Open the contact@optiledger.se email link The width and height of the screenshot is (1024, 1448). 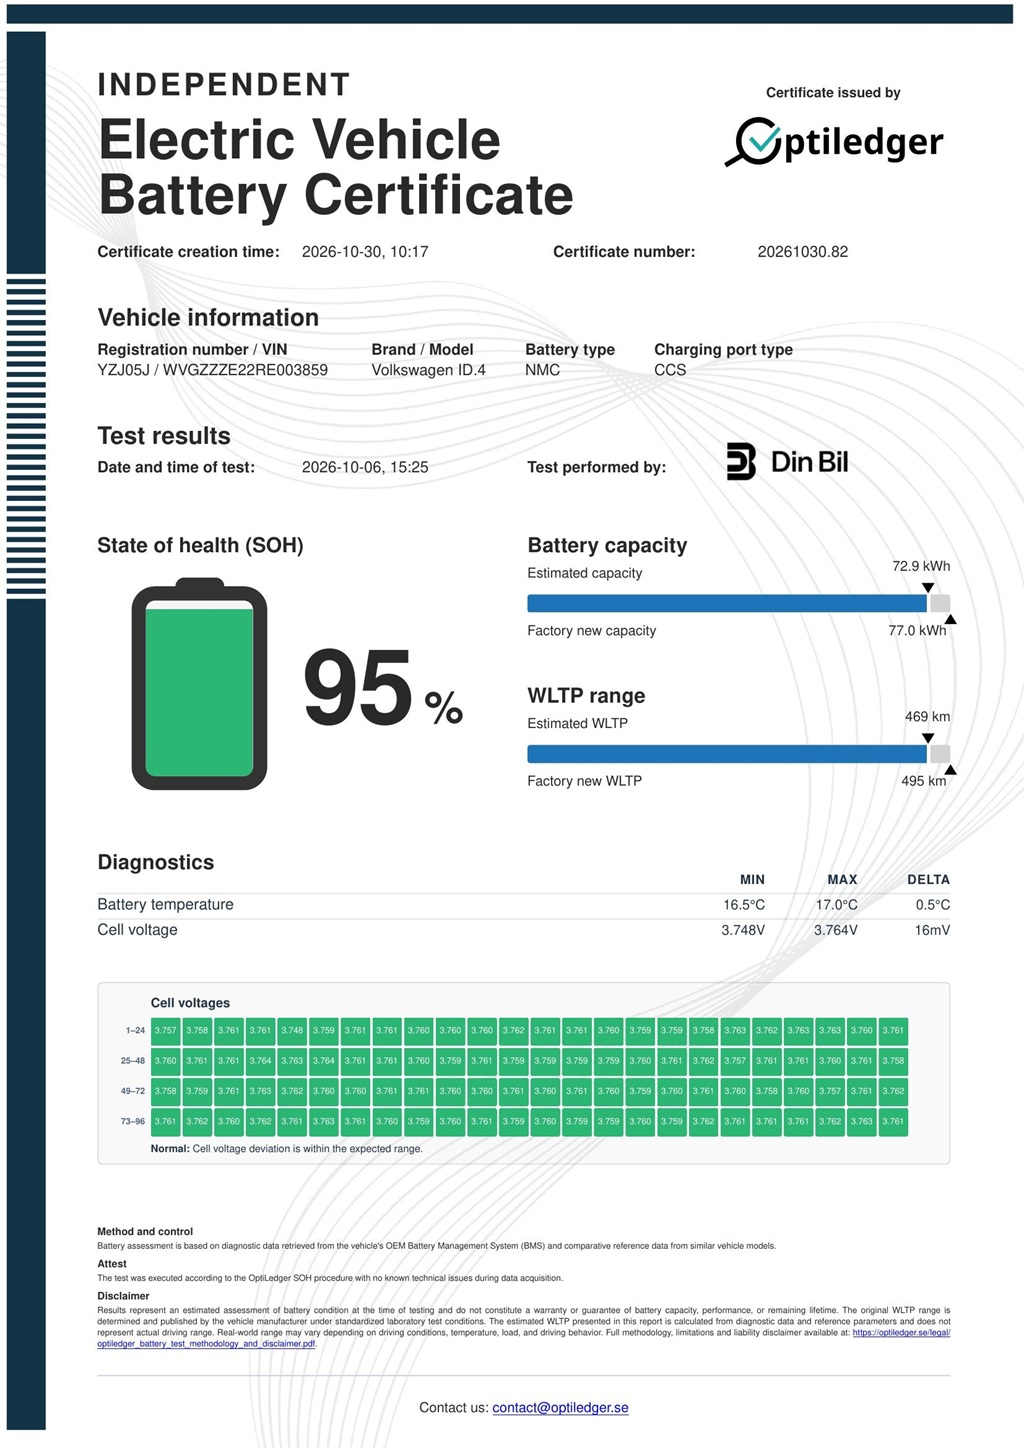pyautogui.click(x=560, y=1408)
